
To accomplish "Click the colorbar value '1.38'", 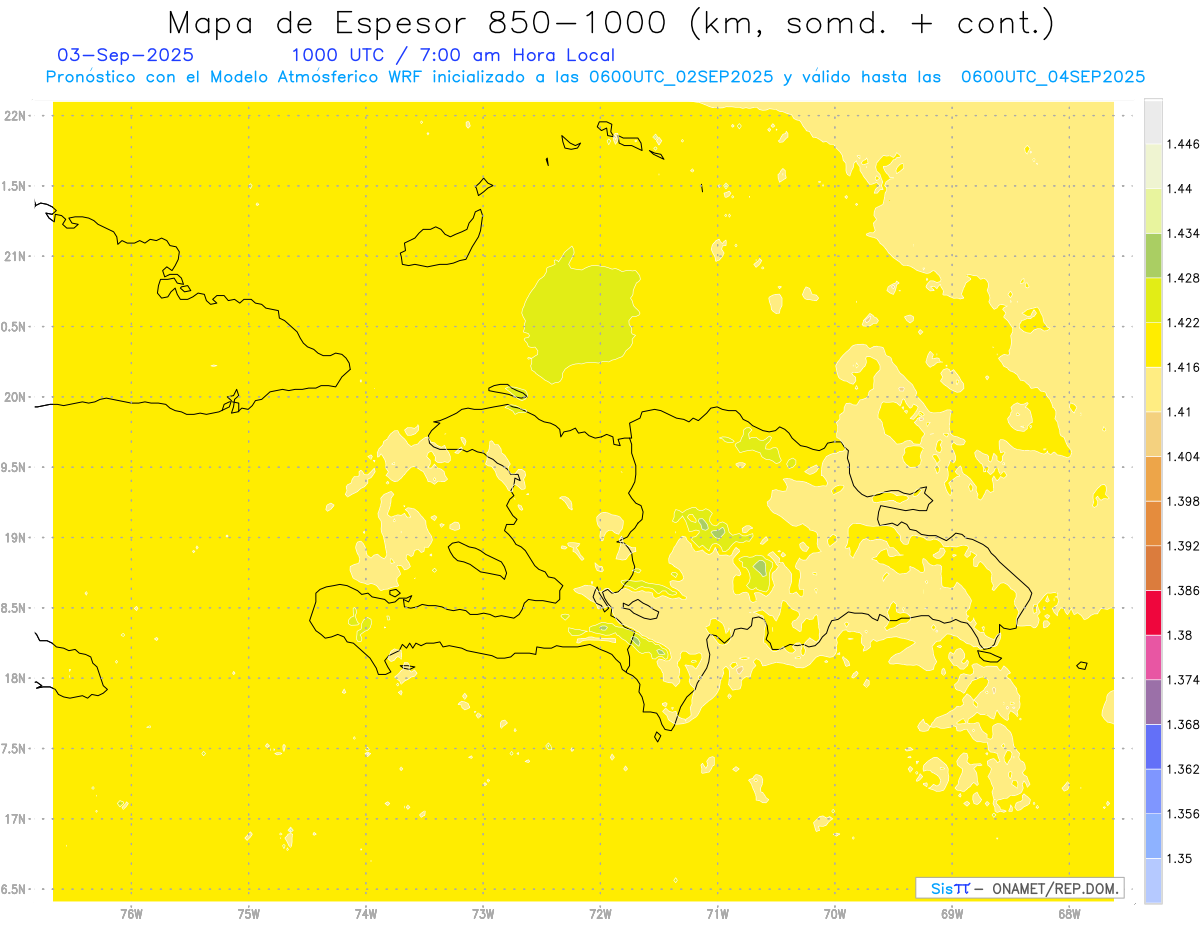I will 1180,635.
